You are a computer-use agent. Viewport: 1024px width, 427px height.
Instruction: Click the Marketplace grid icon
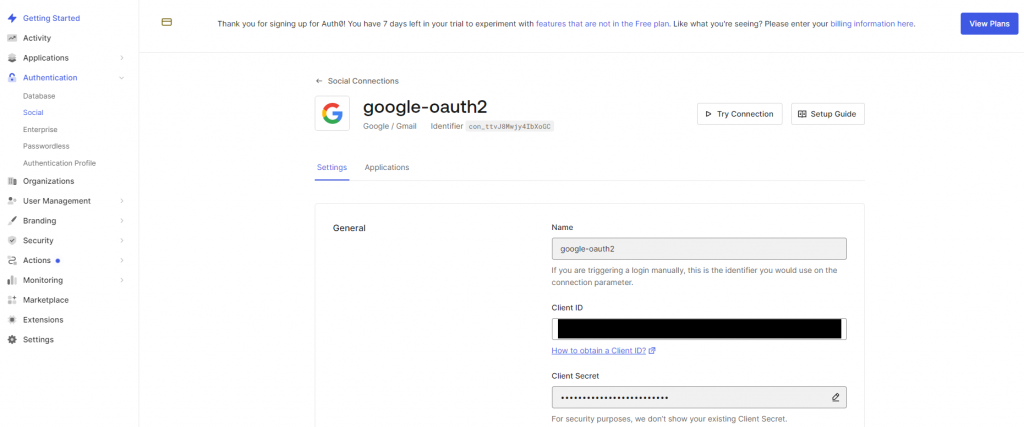12,300
